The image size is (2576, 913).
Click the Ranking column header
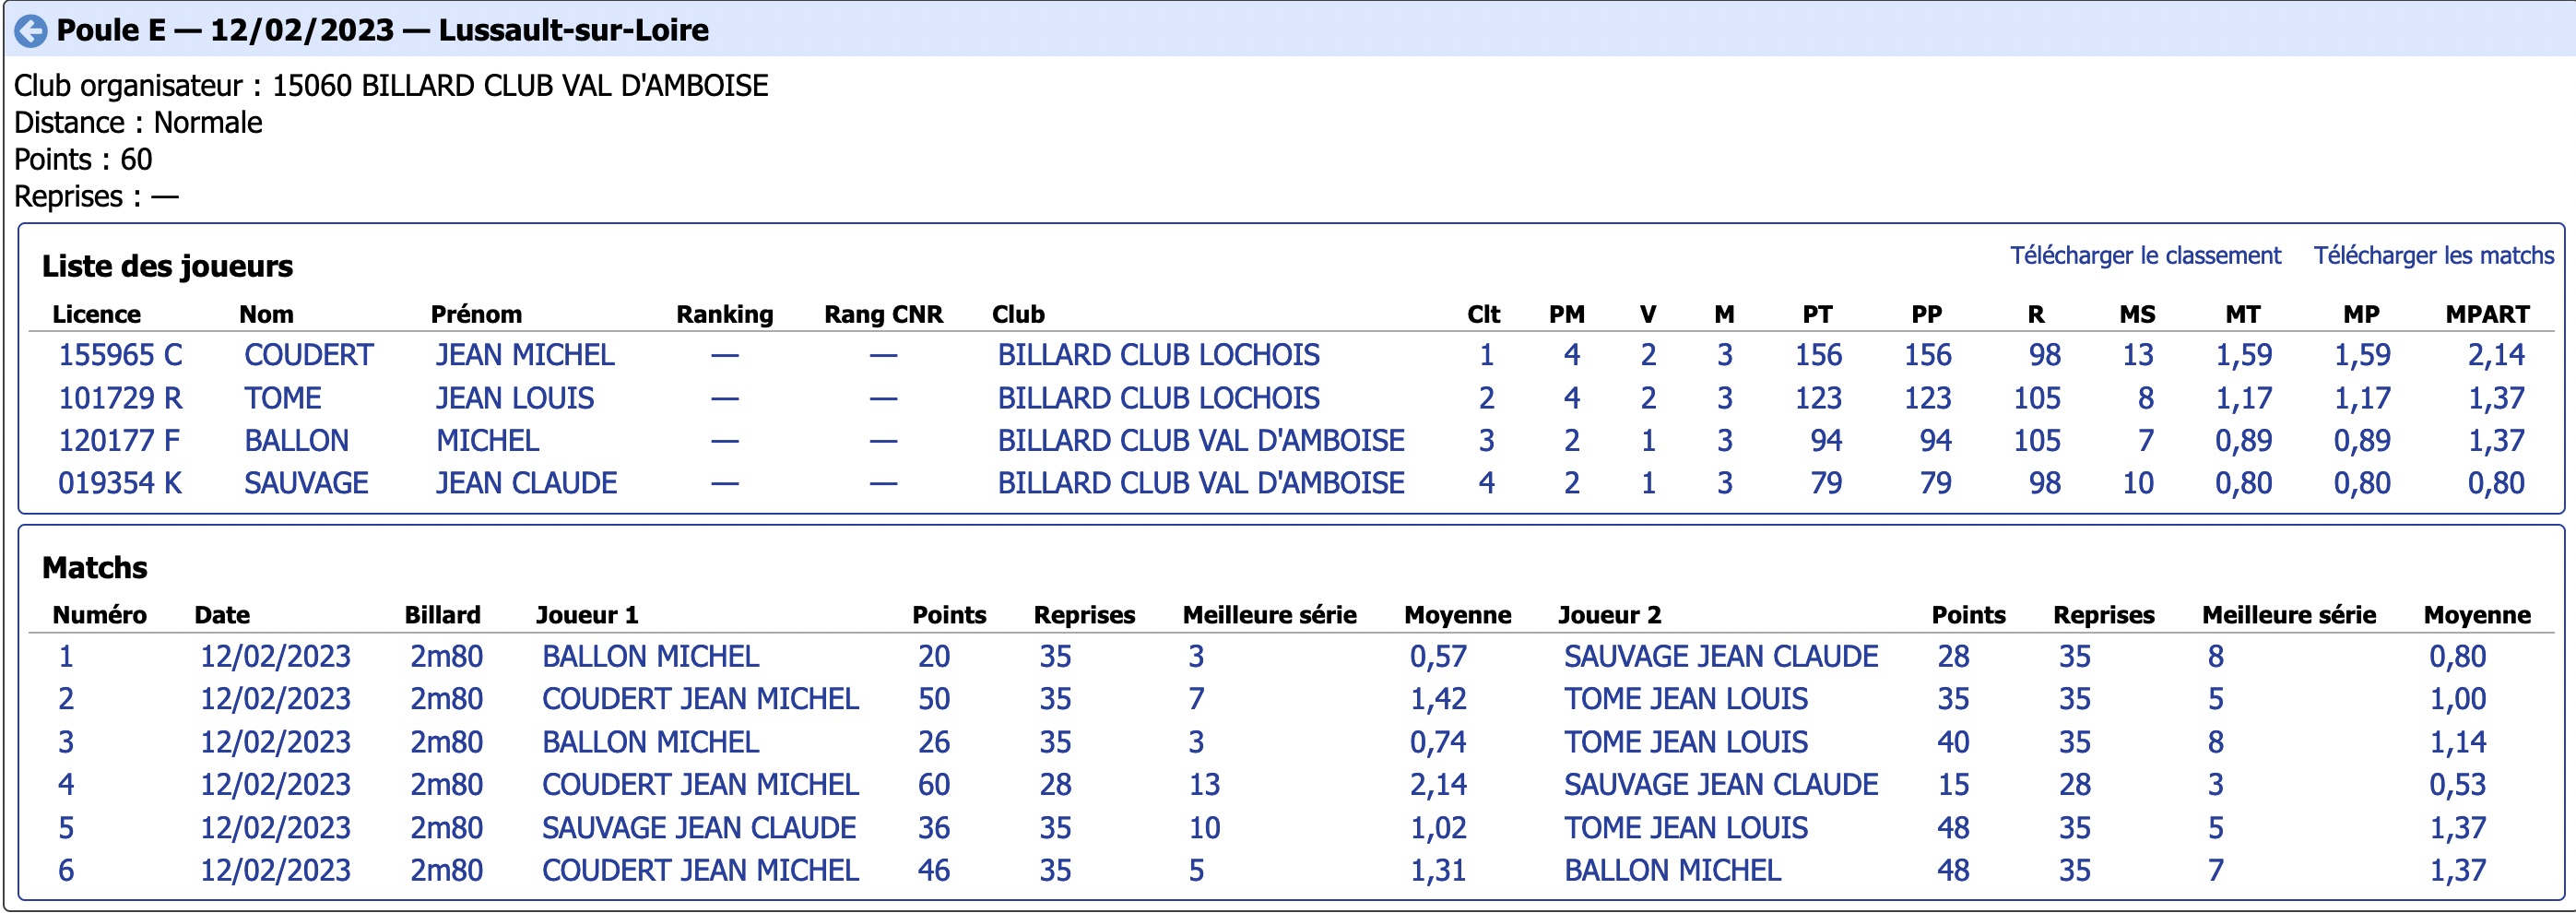coord(725,314)
